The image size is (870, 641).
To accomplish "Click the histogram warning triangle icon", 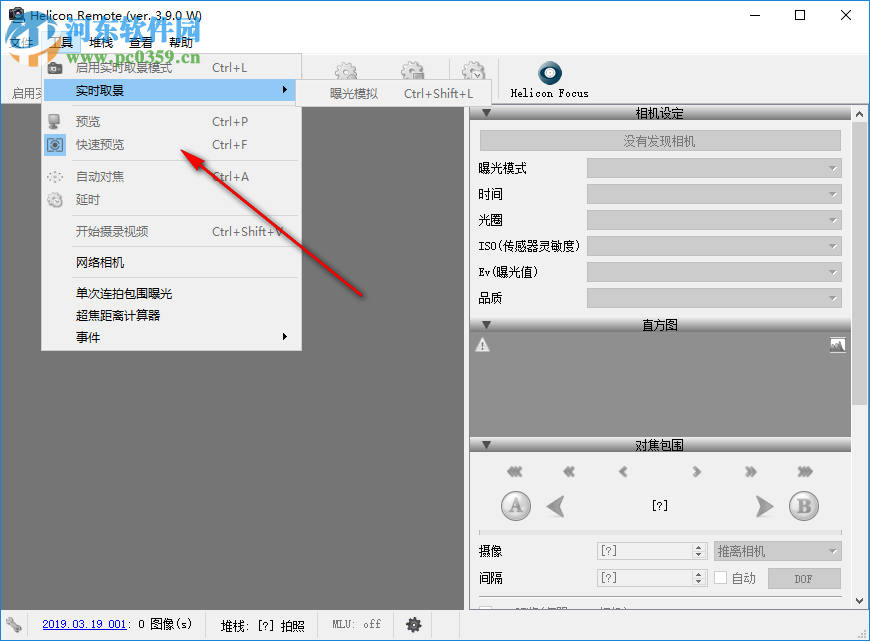I will pyautogui.click(x=482, y=344).
